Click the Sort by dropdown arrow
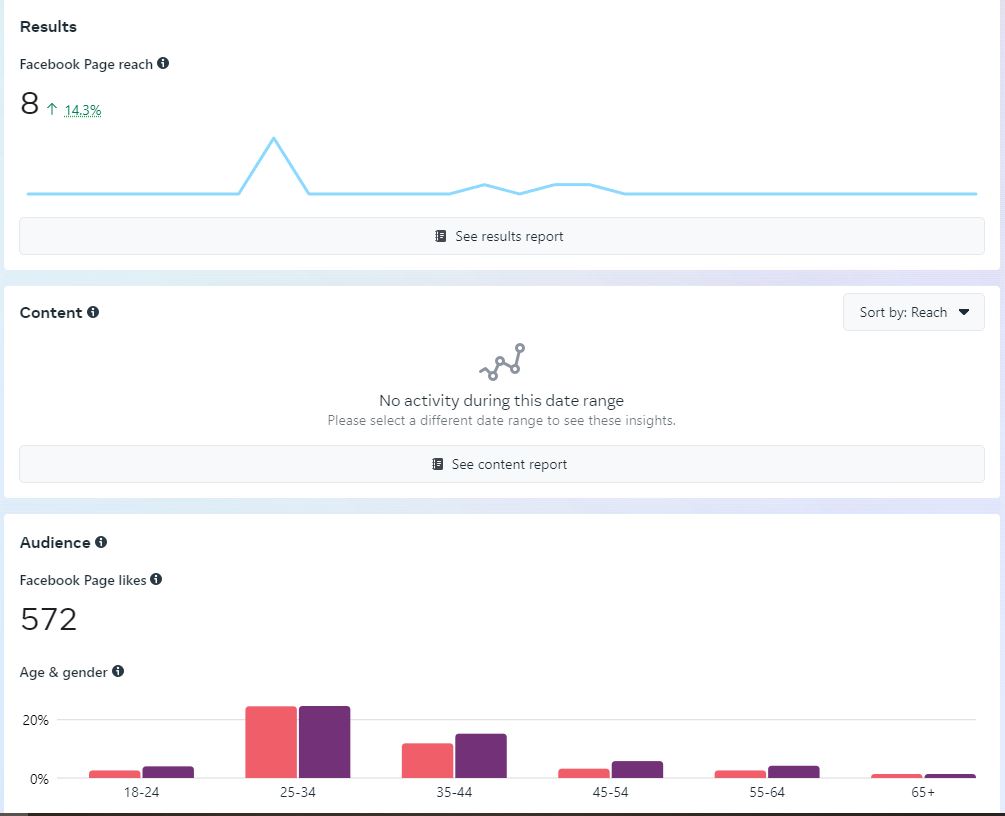Image resolution: width=1005 pixels, height=816 pixels. [x=964, y=312]
